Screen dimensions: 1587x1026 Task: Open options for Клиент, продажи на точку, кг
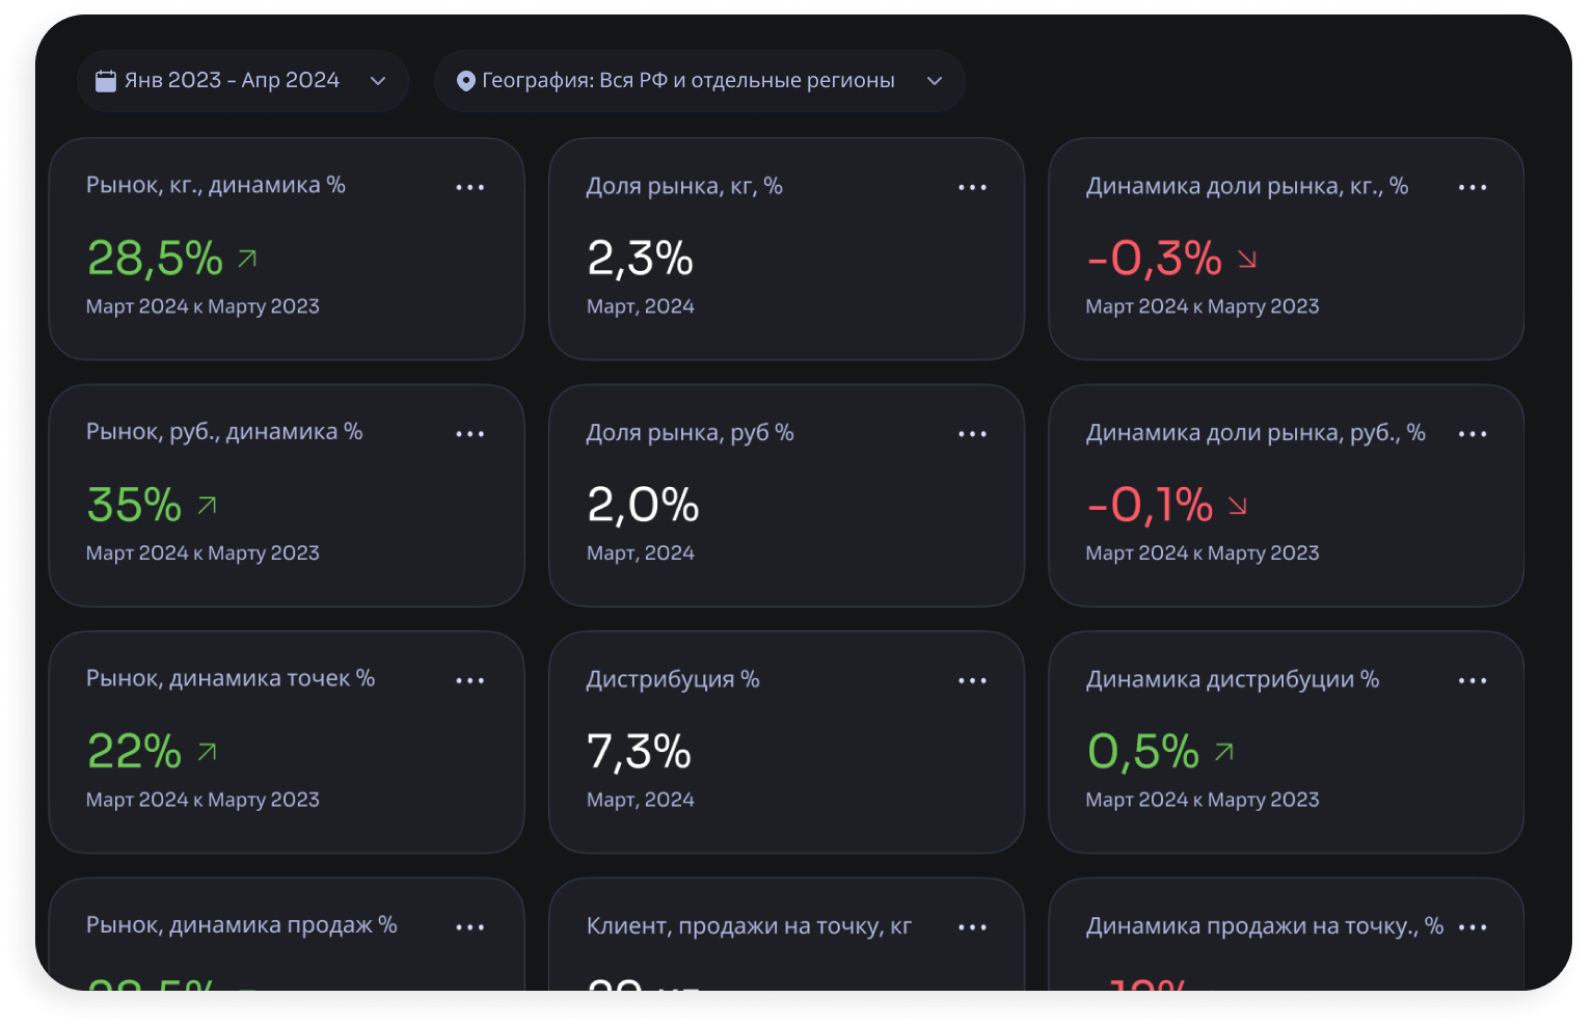pos(972,928)
